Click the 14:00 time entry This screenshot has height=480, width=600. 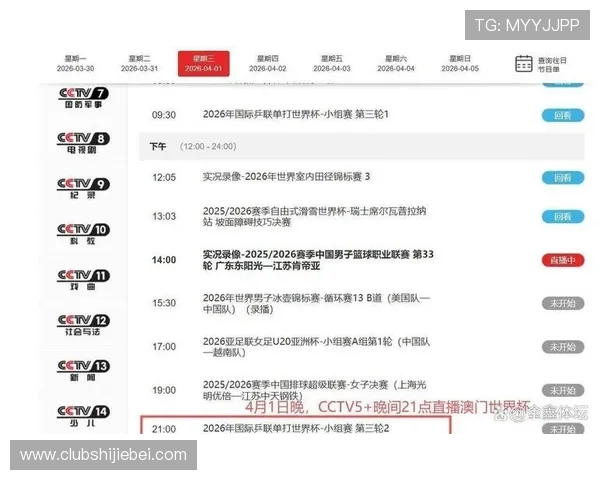point(164,260)
